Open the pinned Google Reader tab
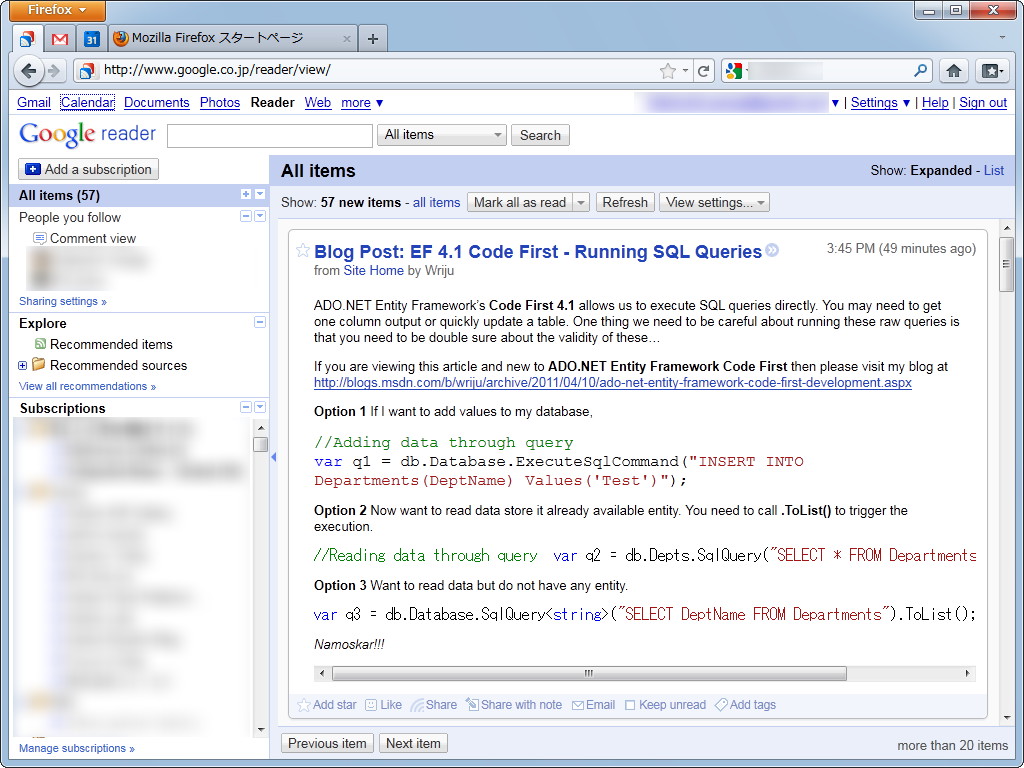Screen dimensions: 1024x768 click(27, 39)
